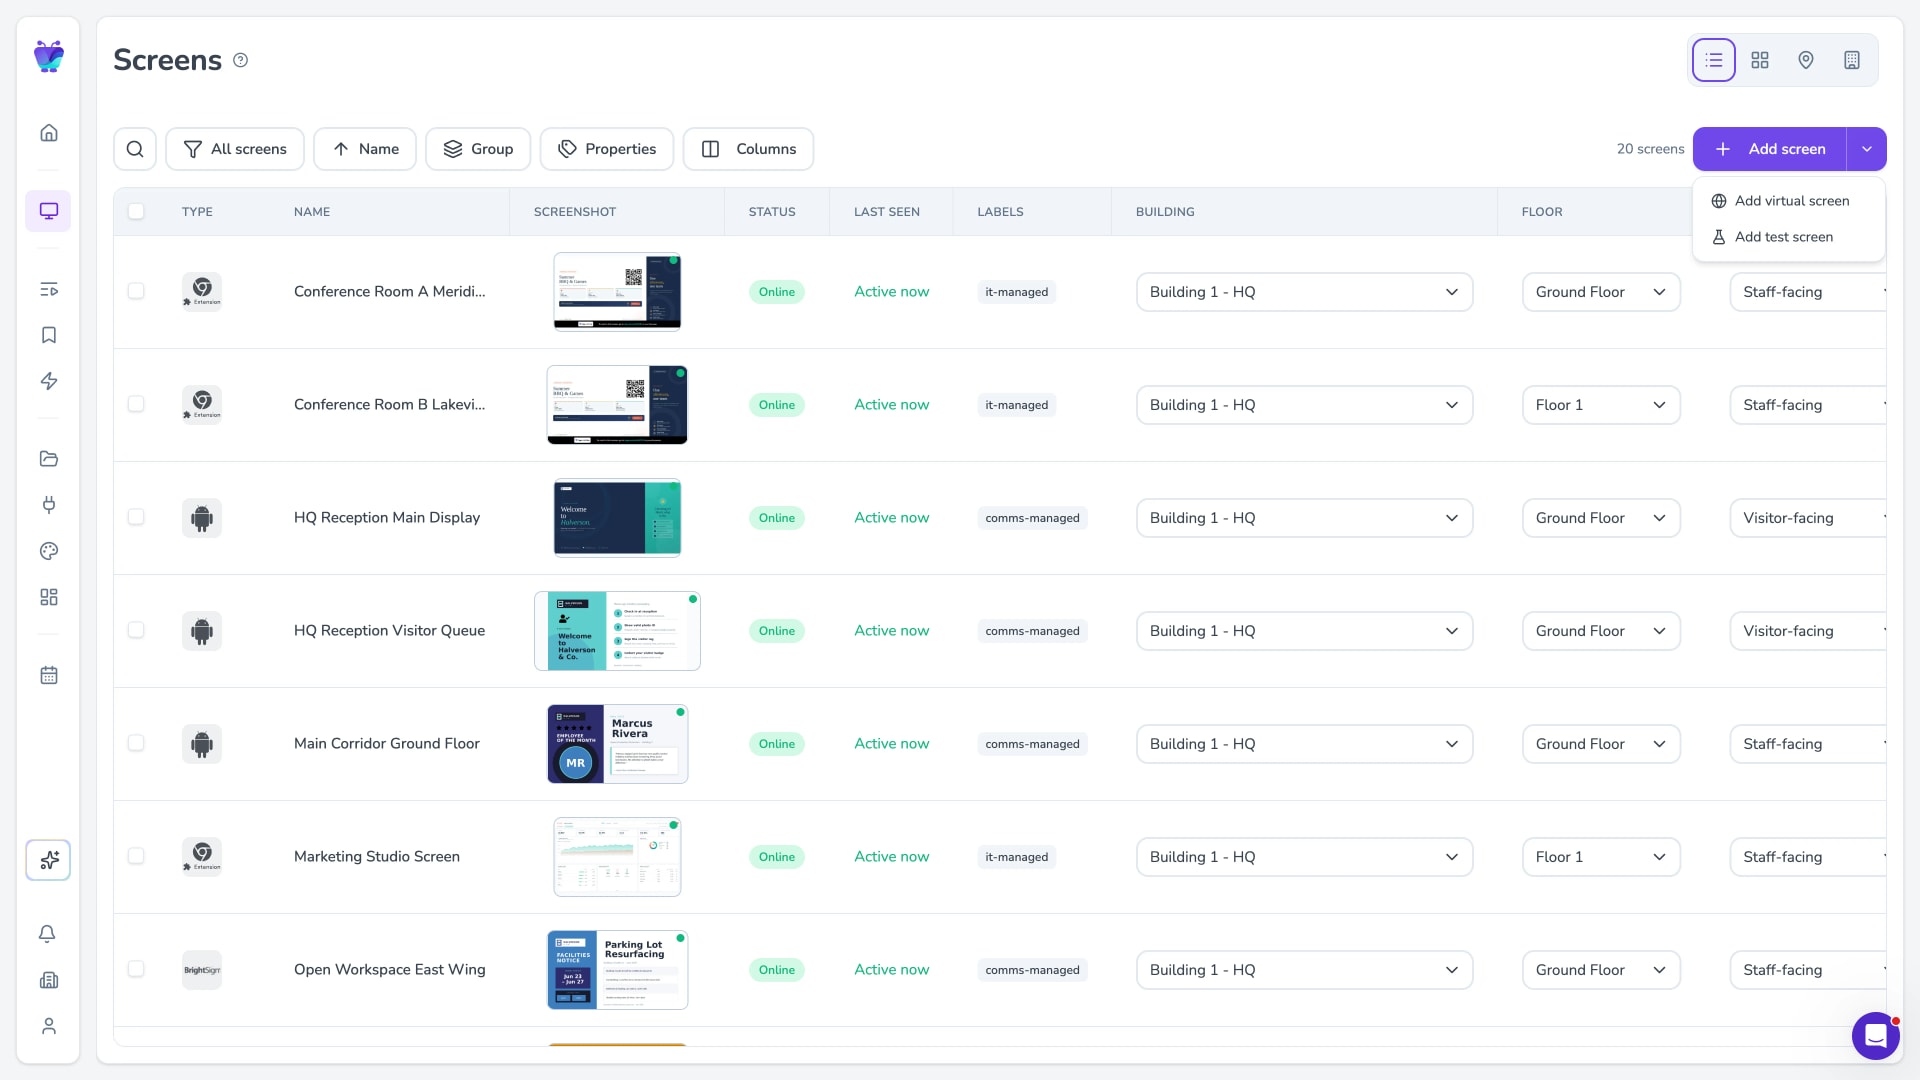This screenshot has width=1920, height=1080.
Task: Open the chat support bubble
Action: coord(1875,1036)
